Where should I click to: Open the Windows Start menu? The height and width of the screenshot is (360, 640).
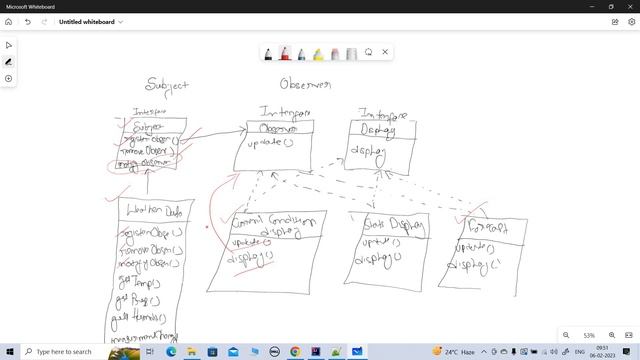(10, 351)
